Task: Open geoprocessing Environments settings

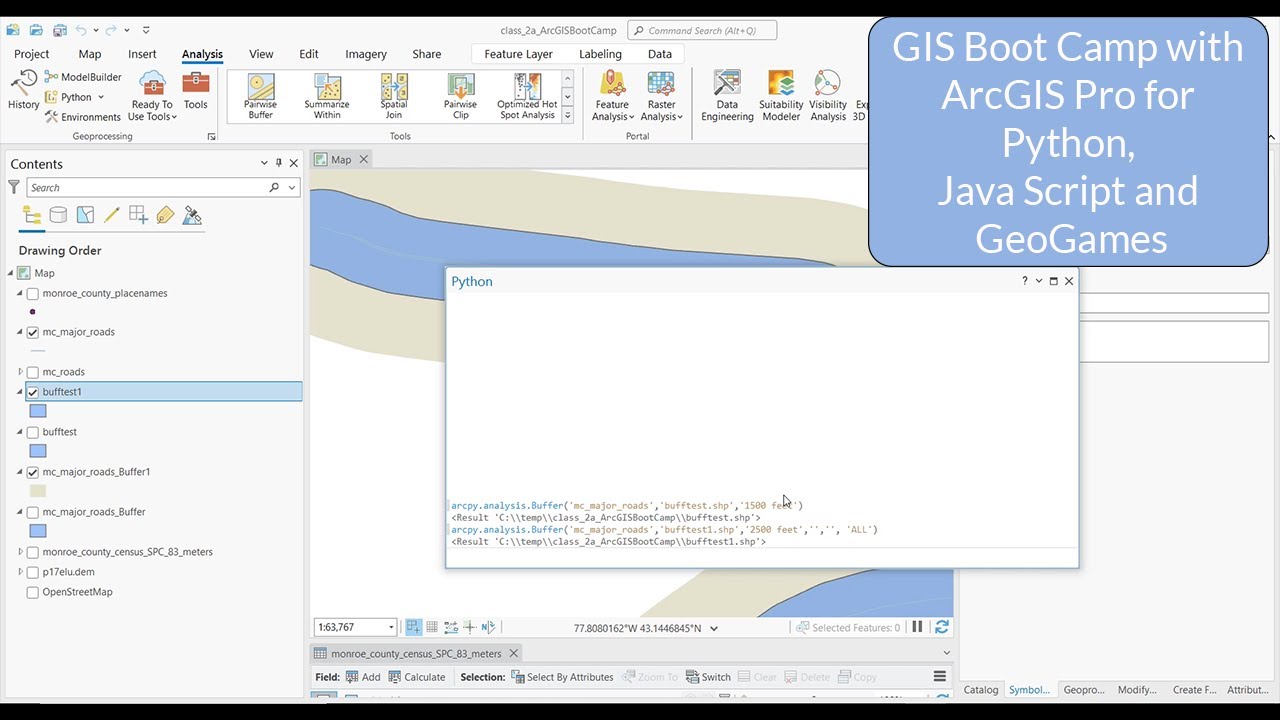Action: [x=83, y=117]
